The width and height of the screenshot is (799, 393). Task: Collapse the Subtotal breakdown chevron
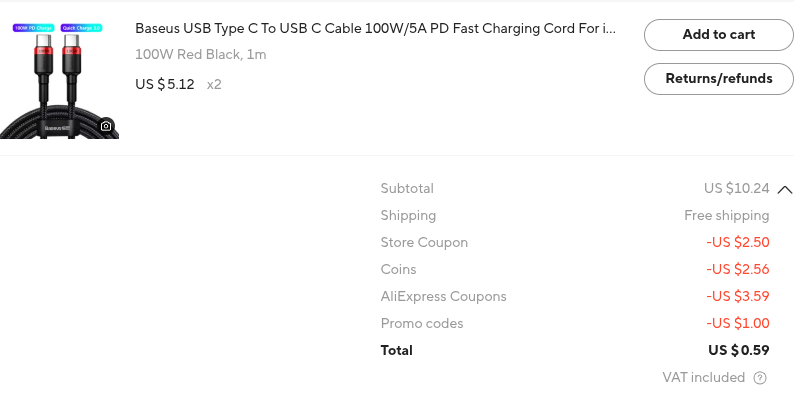point(785,190)
